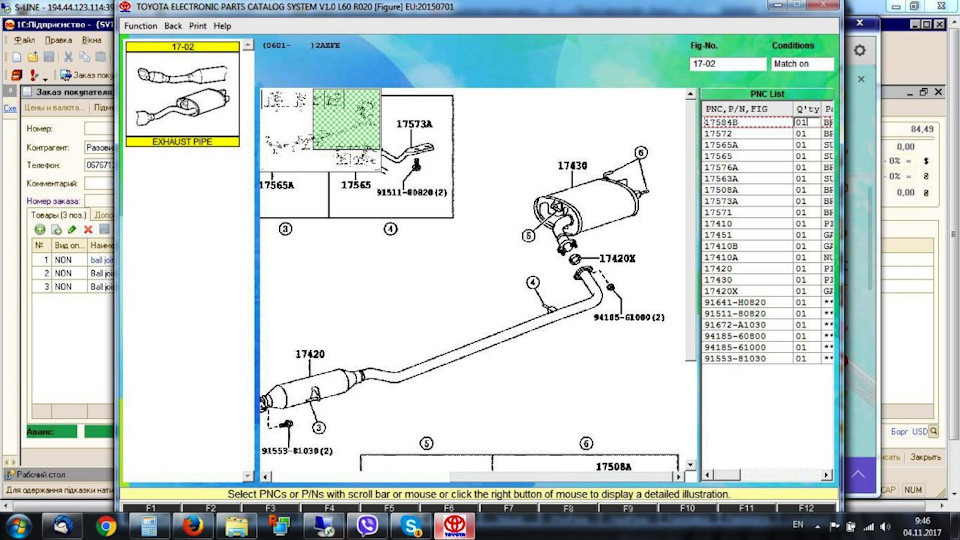Open Windows Explorer from the taskbar
Viewport: 960px width, 540px height.
pos(236,526)
